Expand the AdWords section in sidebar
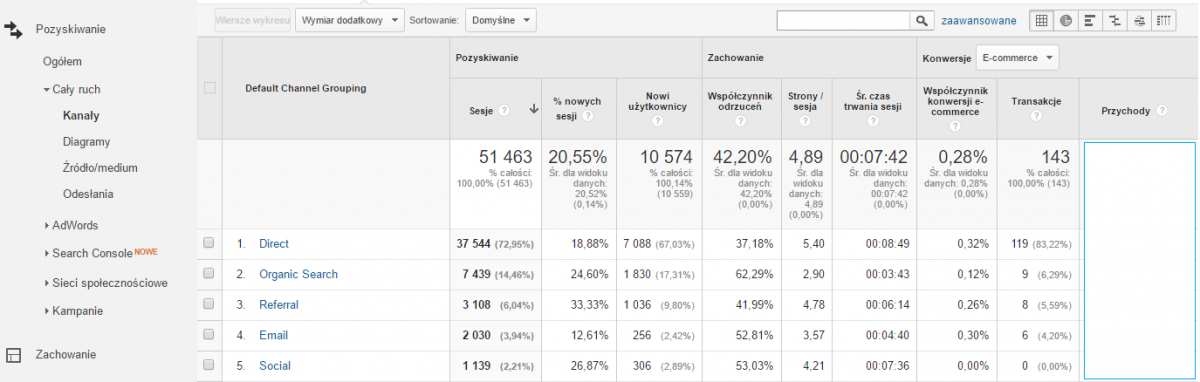 [x=75, y=225]
